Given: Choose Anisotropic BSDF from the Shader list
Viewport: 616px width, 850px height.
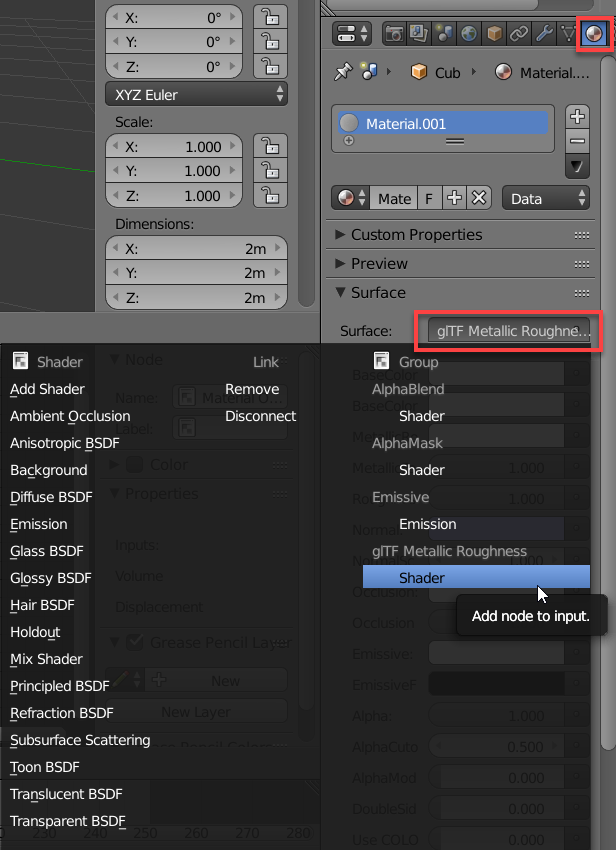Looking at the screenshot, I should [65, 443].
